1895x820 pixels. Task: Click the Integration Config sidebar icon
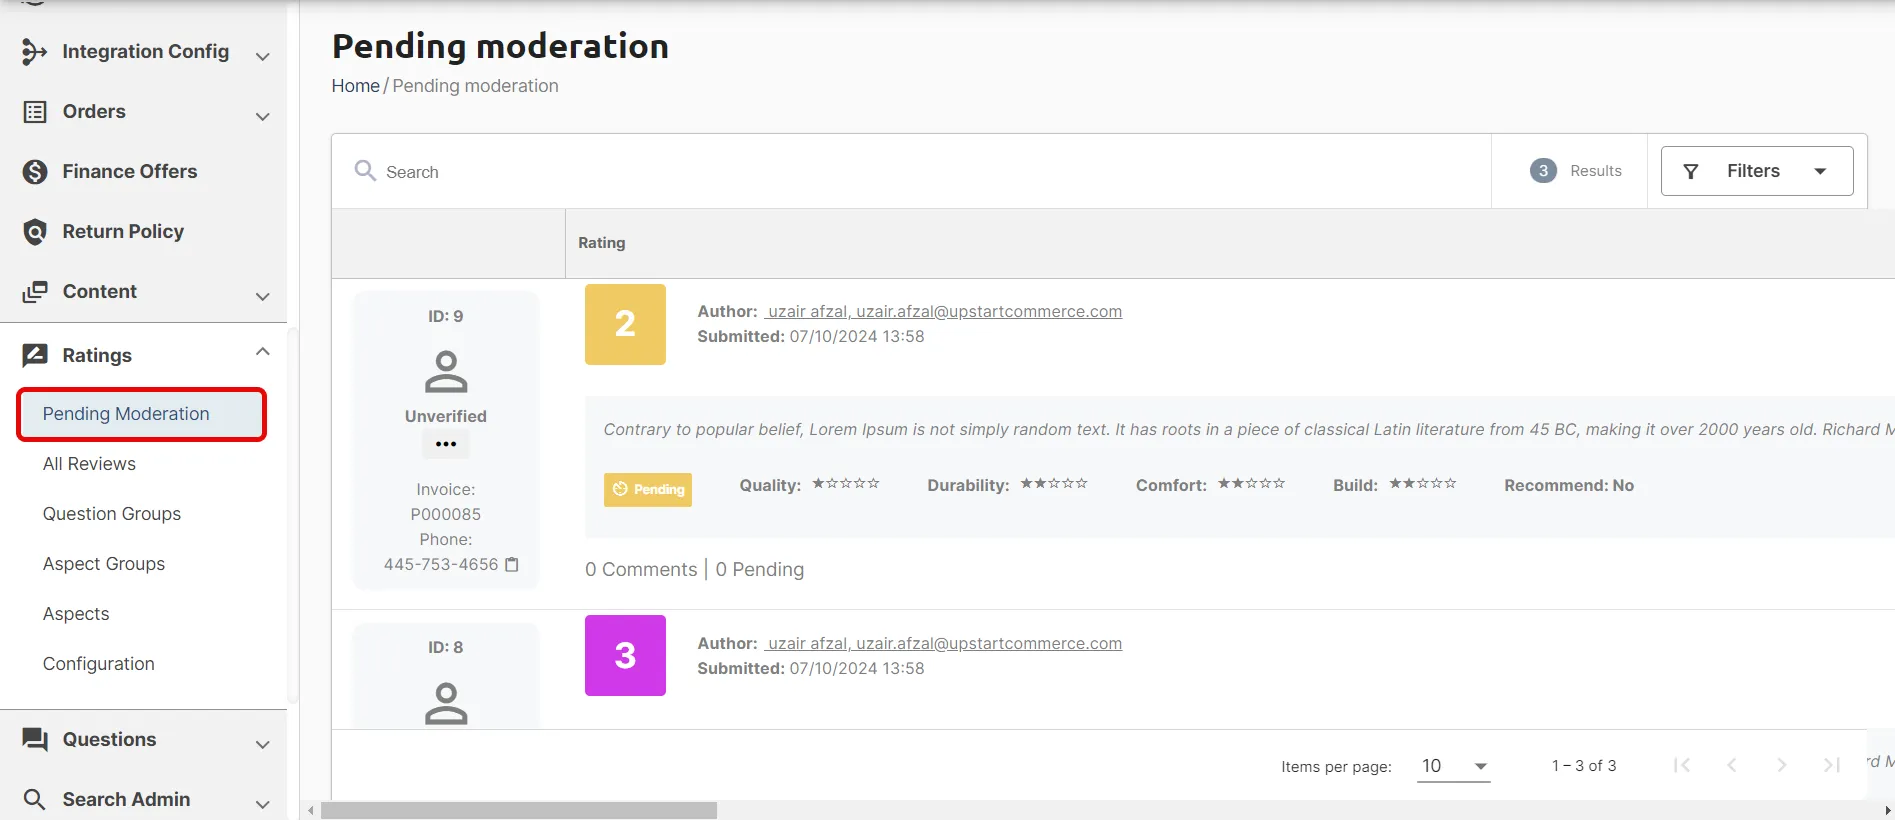pos(34,52)
